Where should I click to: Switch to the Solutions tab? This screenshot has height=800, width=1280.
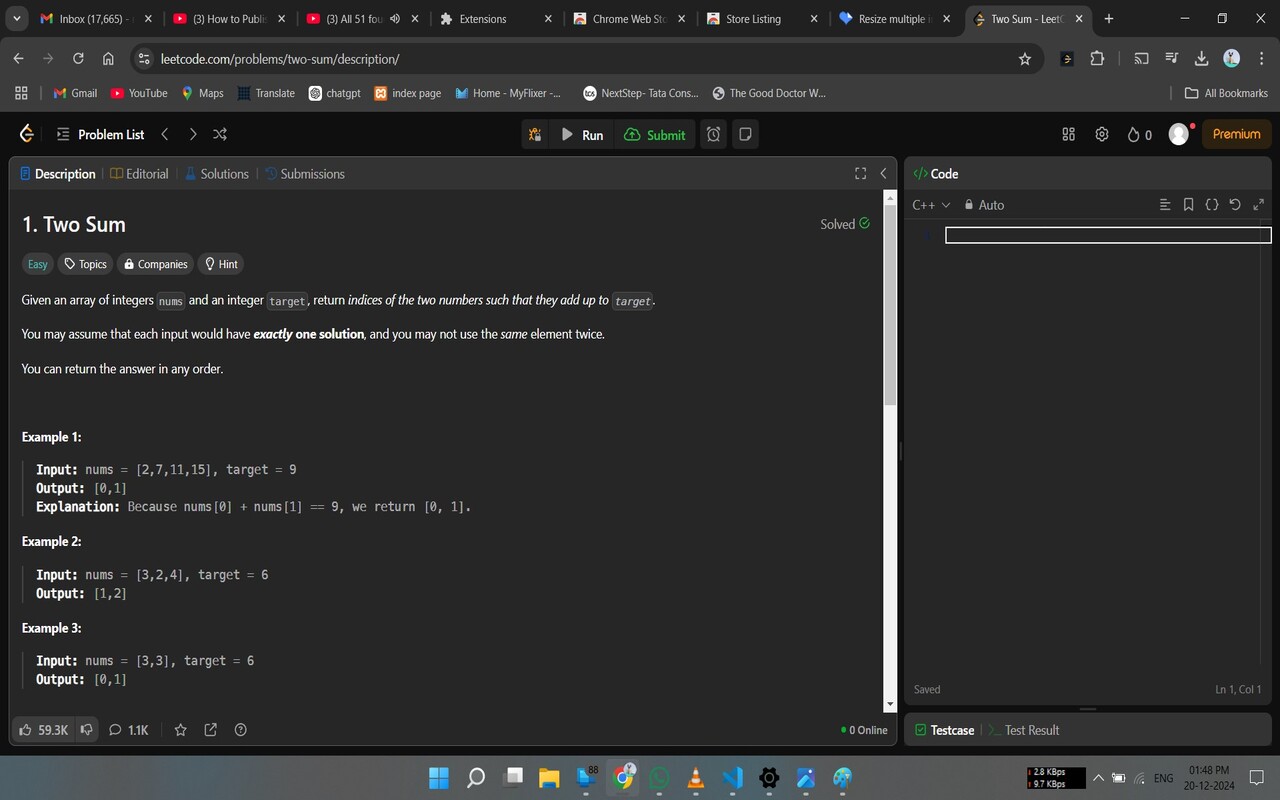click(x=223, y=173)
